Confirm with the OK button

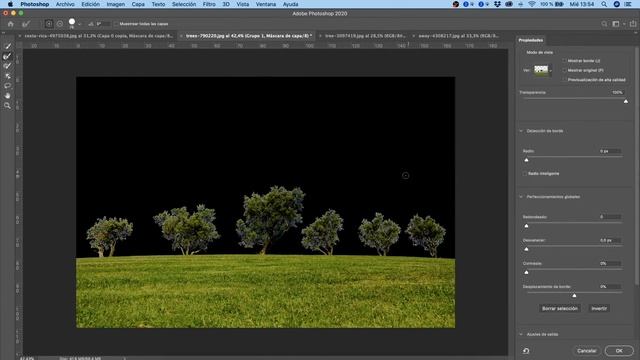pos(619,351)
